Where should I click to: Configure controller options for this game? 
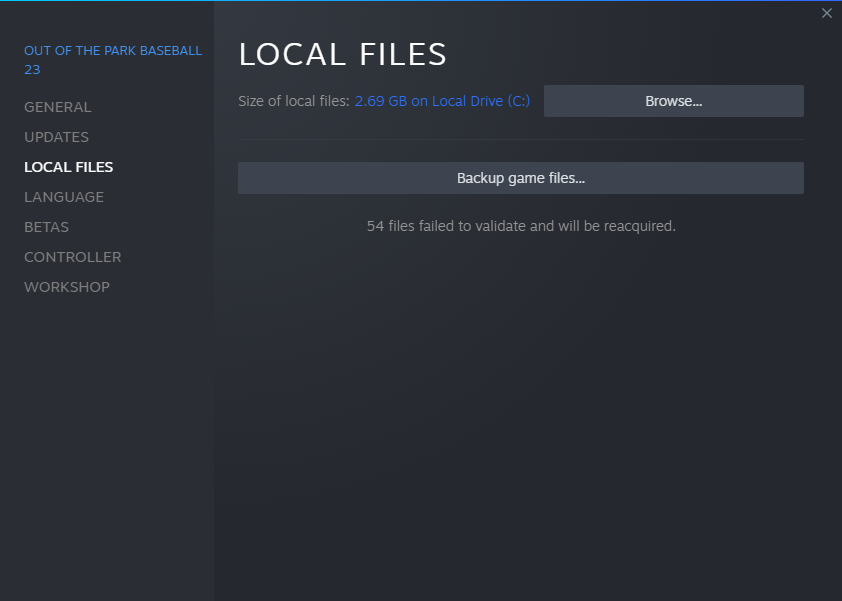pyautogui.click(x=72, y=257)
